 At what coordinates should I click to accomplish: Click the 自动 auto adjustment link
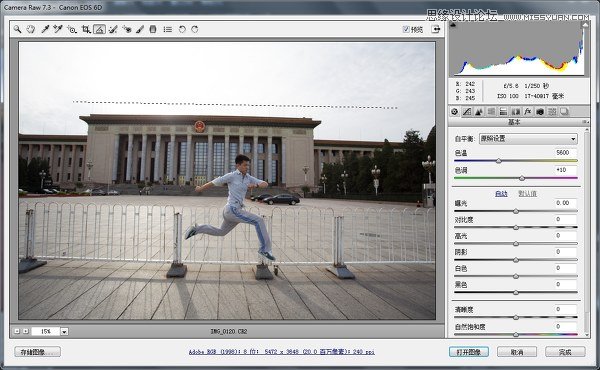tap(501, 194)
